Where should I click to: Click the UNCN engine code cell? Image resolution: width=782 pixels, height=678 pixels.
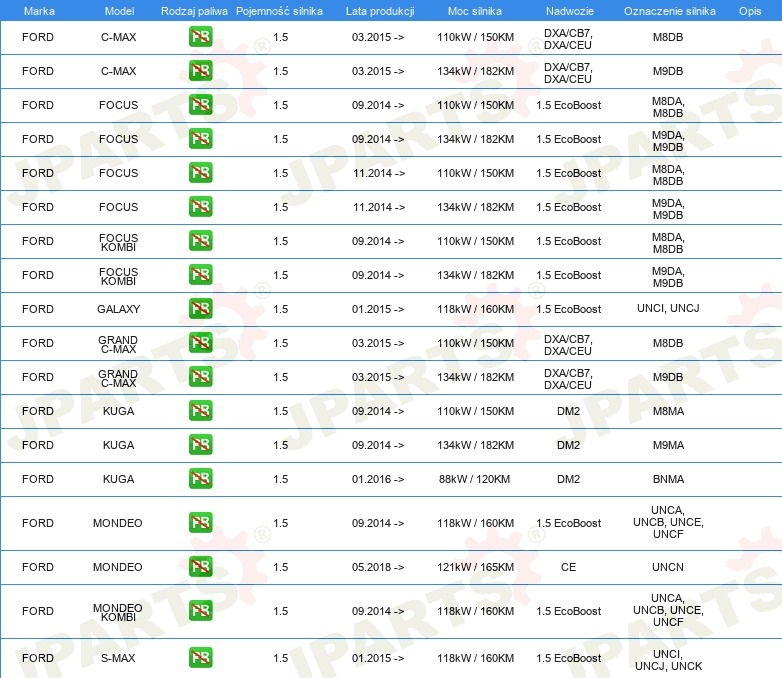coord(668,567)
